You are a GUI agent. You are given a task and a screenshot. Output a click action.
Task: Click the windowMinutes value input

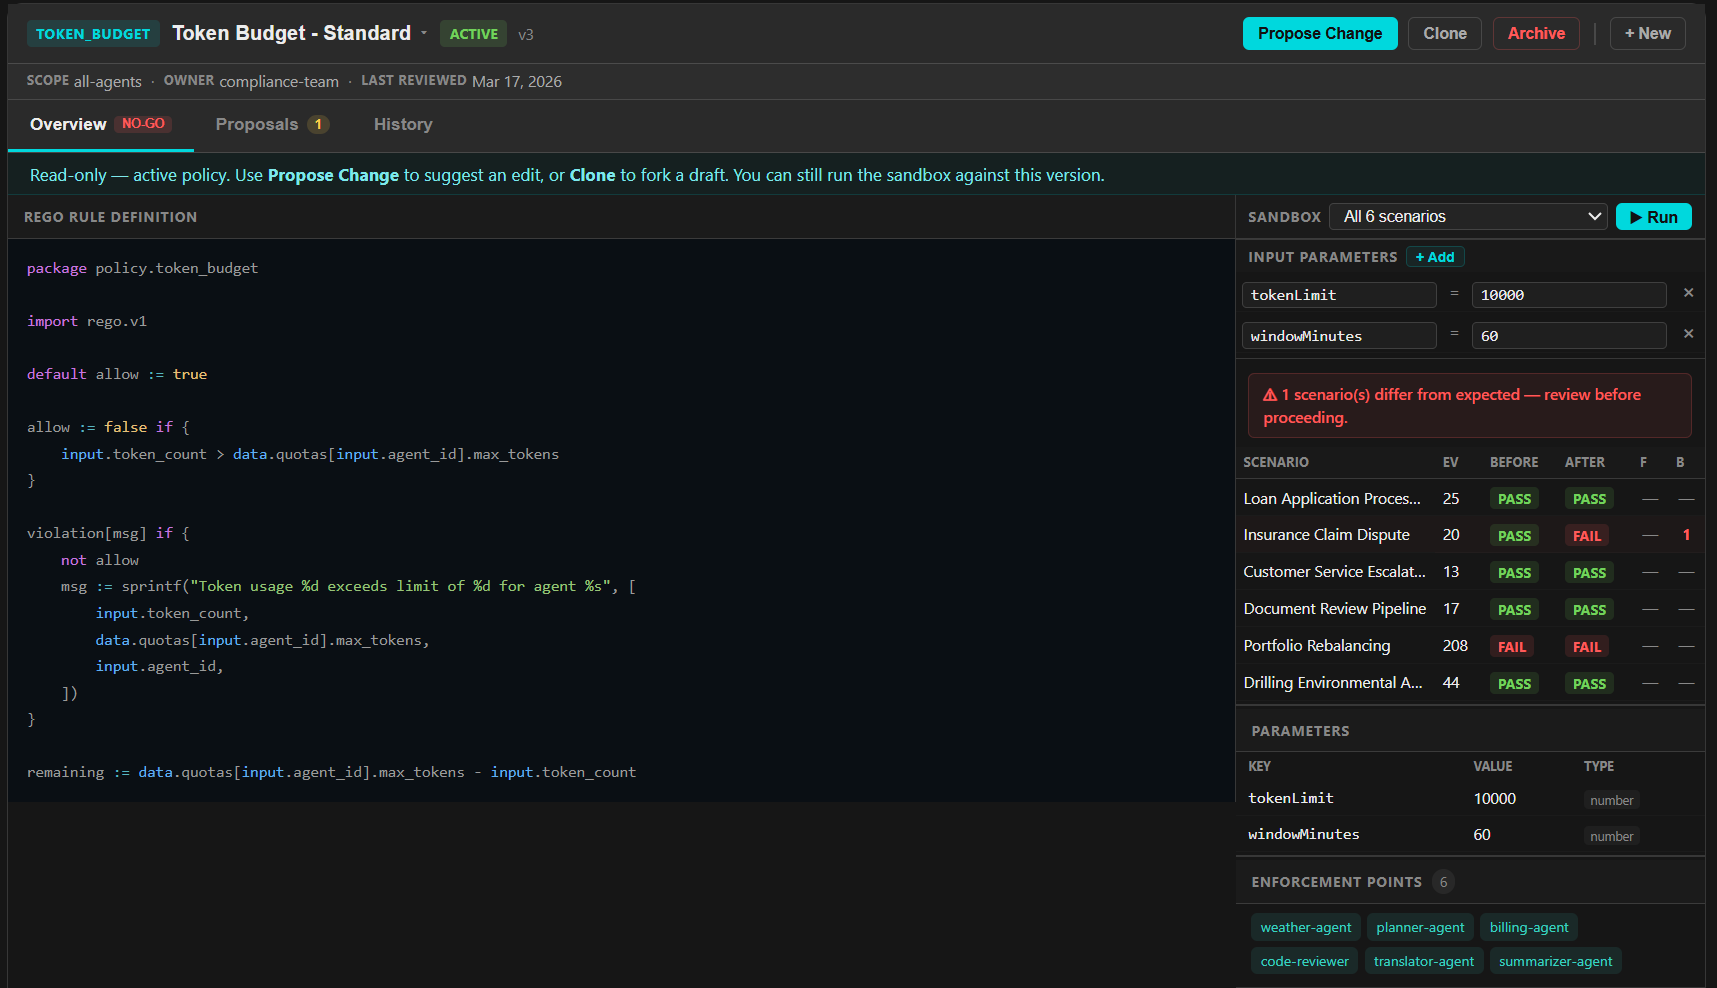click(1568, 336)
